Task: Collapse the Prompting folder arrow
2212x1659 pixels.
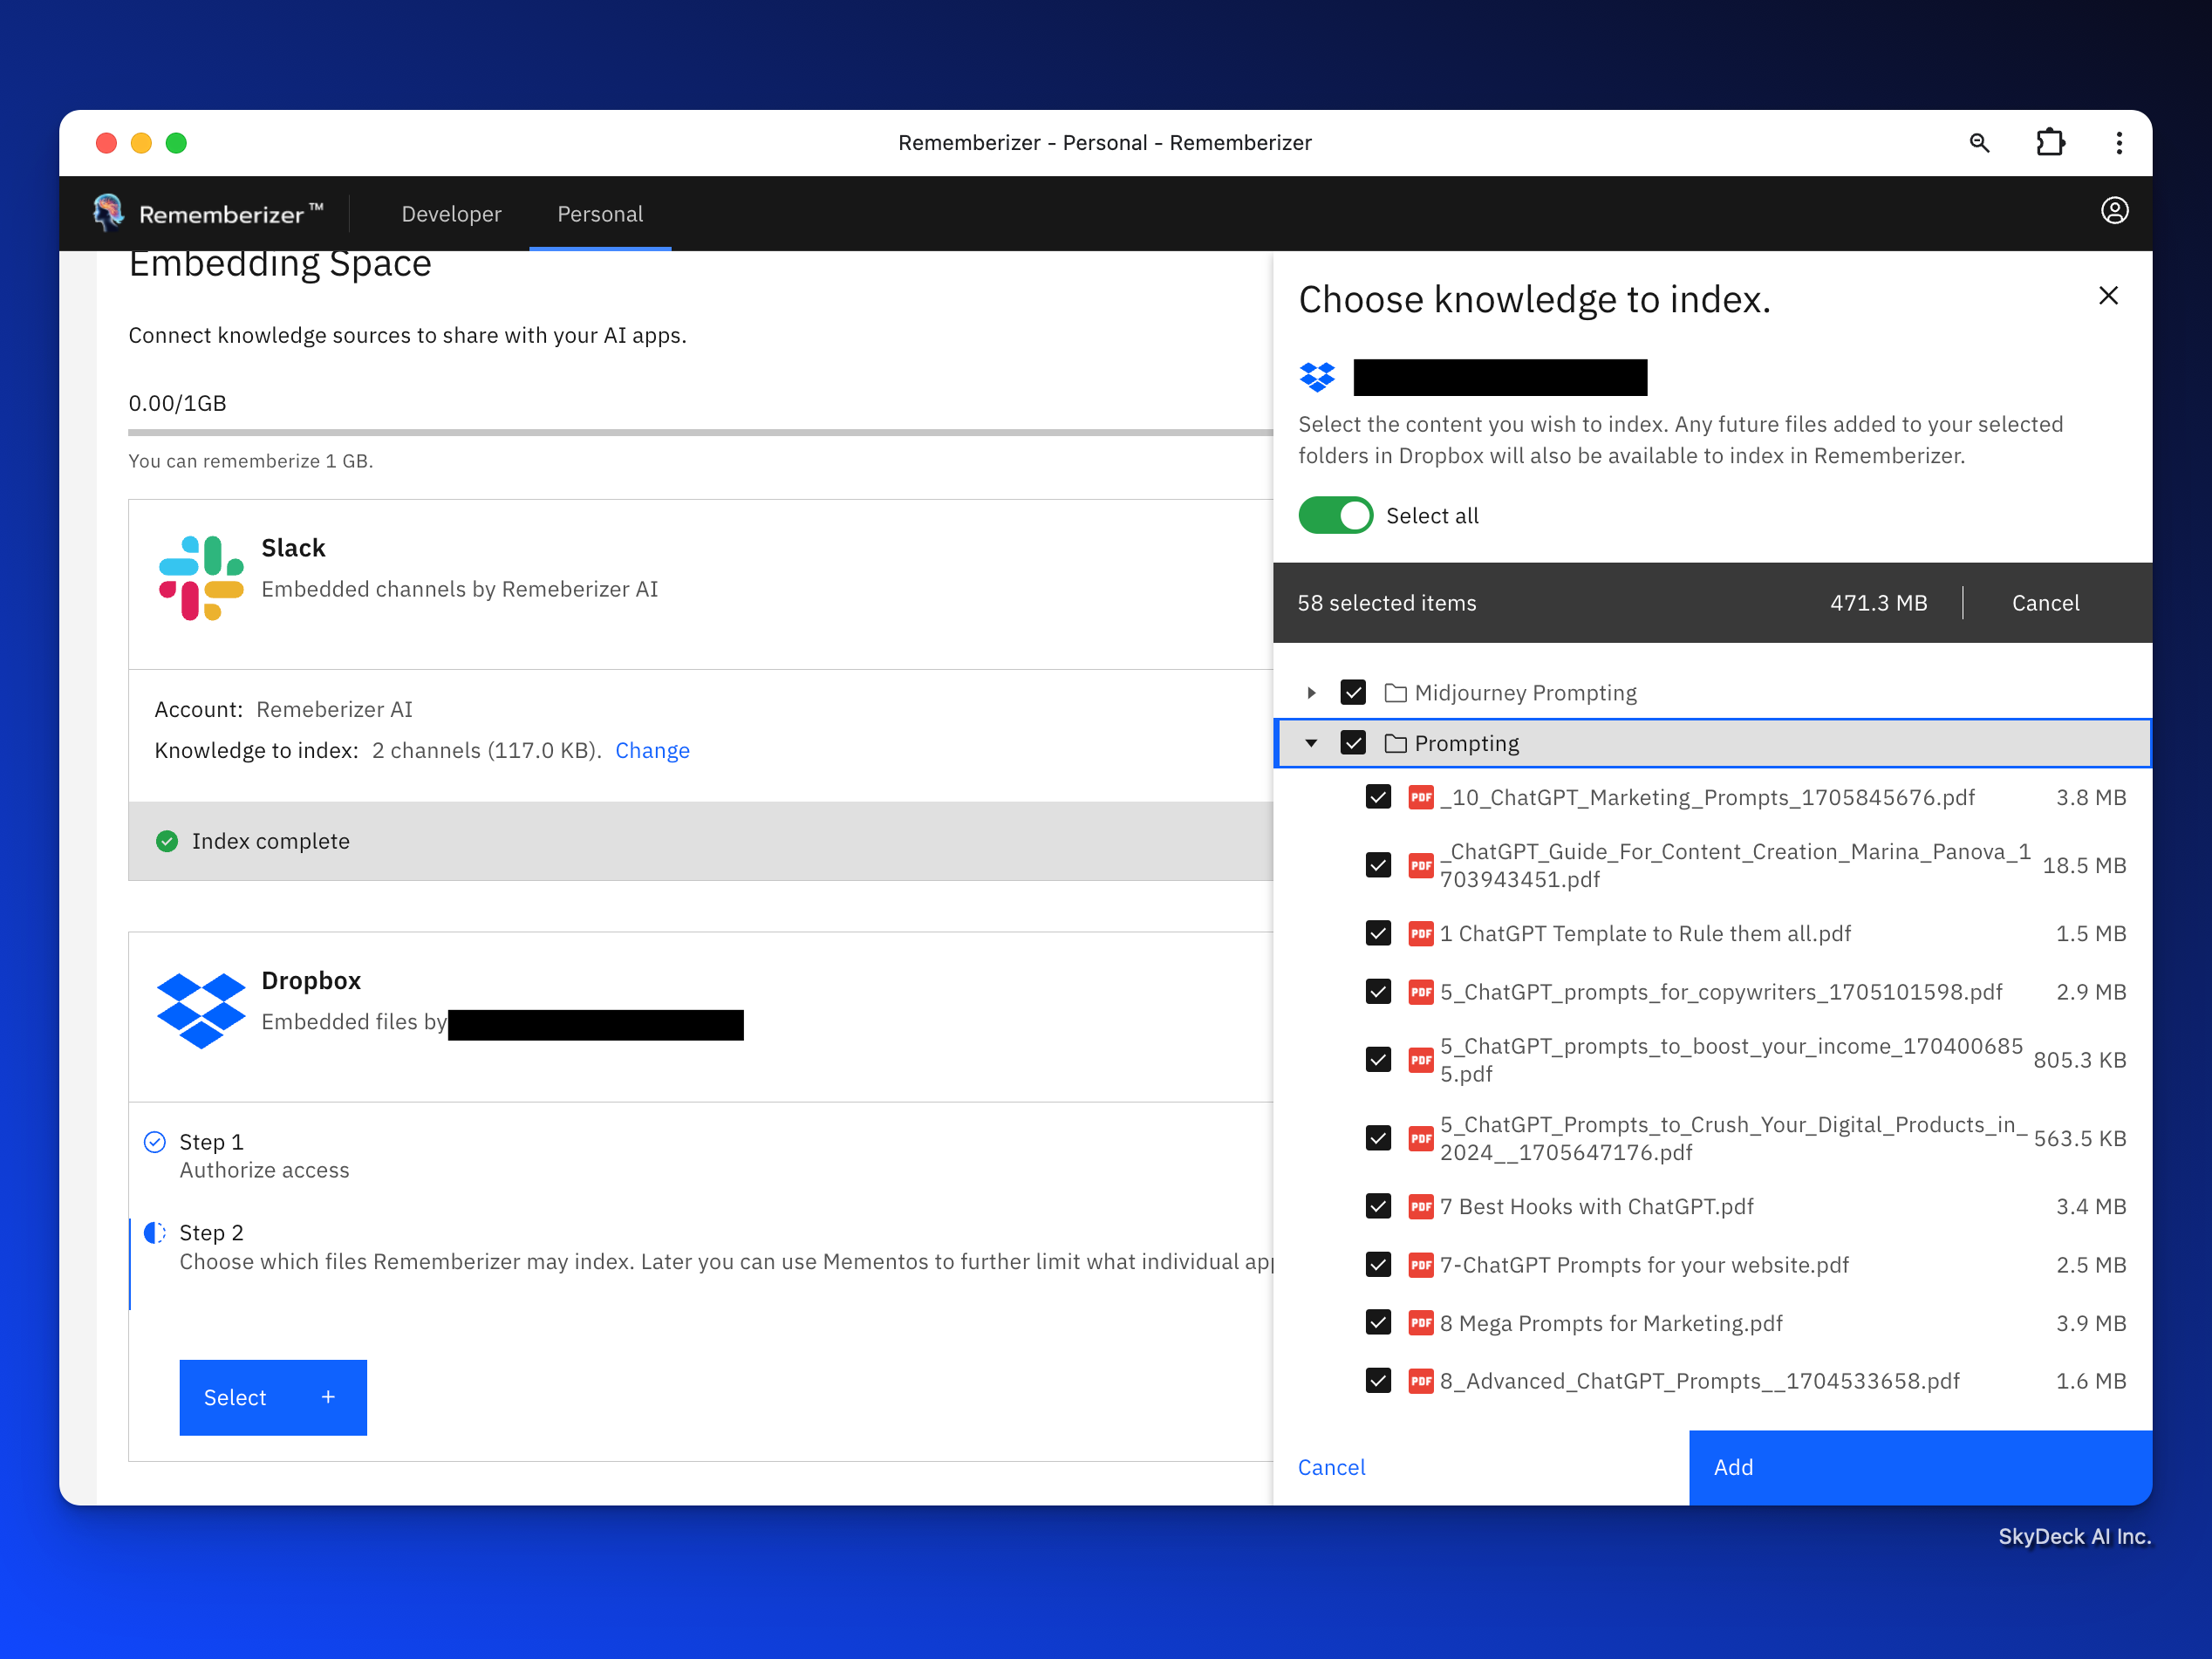Action: (1311, 743)
